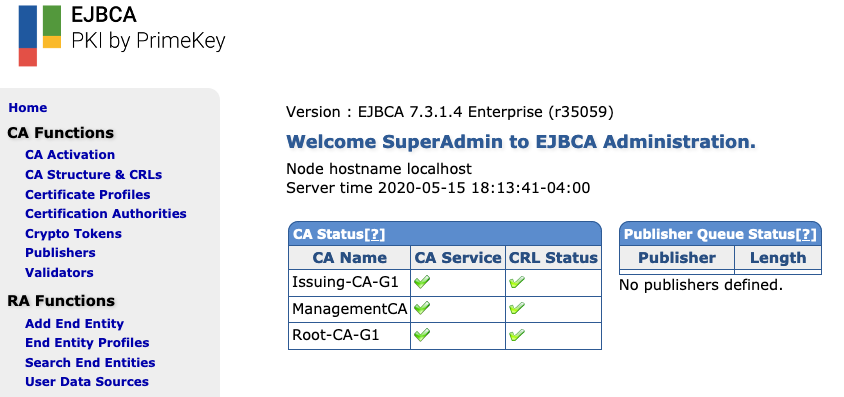Open End Entity Profiles
The image size is (844, 397).
coord(87,343)
